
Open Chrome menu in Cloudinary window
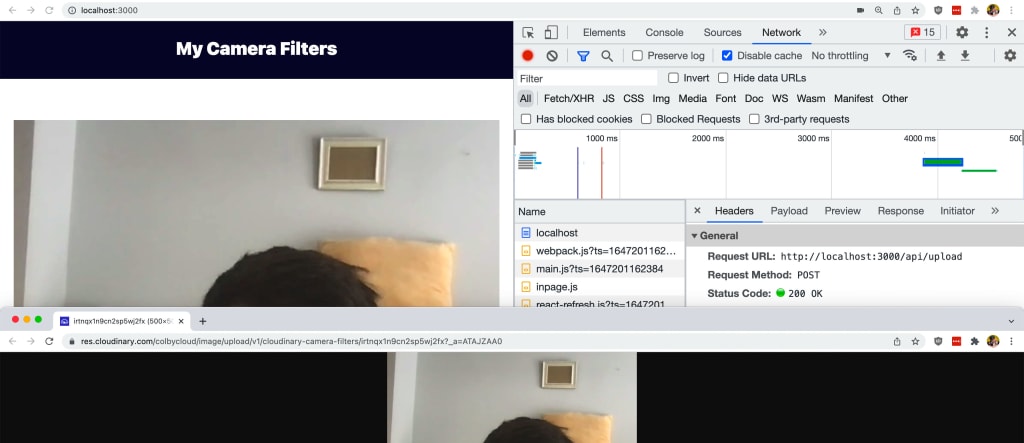[1011, 341]
